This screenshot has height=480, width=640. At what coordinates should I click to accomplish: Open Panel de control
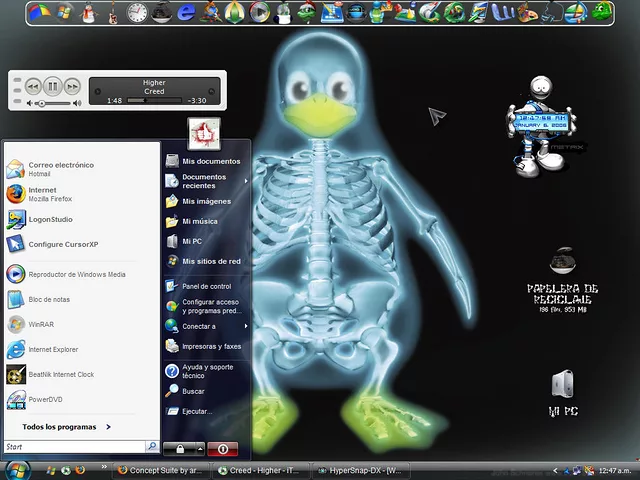pyautogui.click(x=205, y=286)
